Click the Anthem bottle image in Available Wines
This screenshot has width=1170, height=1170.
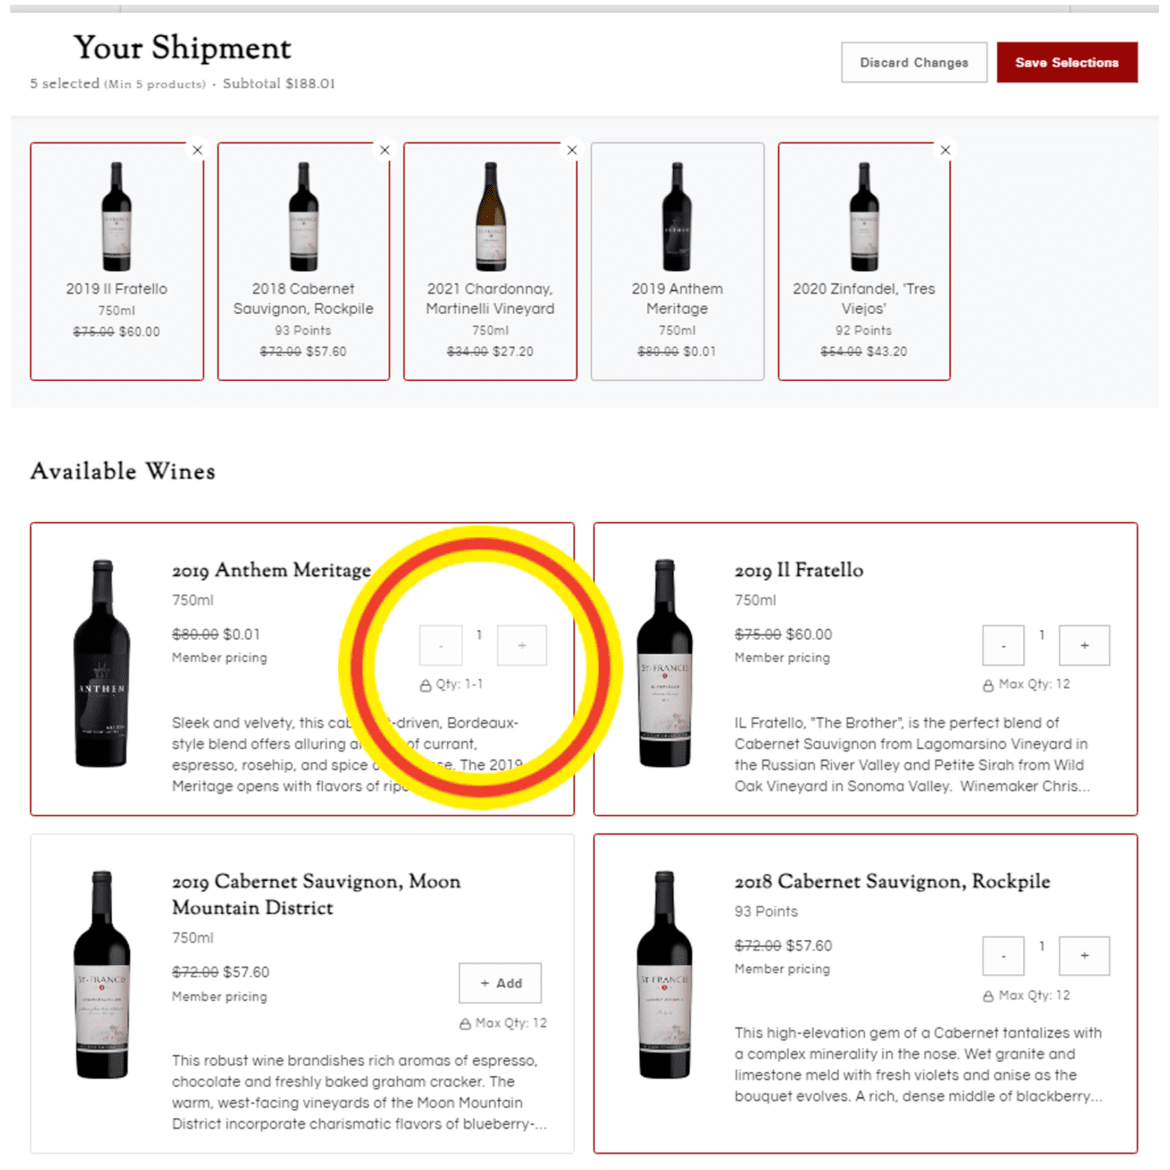point(102,663)
